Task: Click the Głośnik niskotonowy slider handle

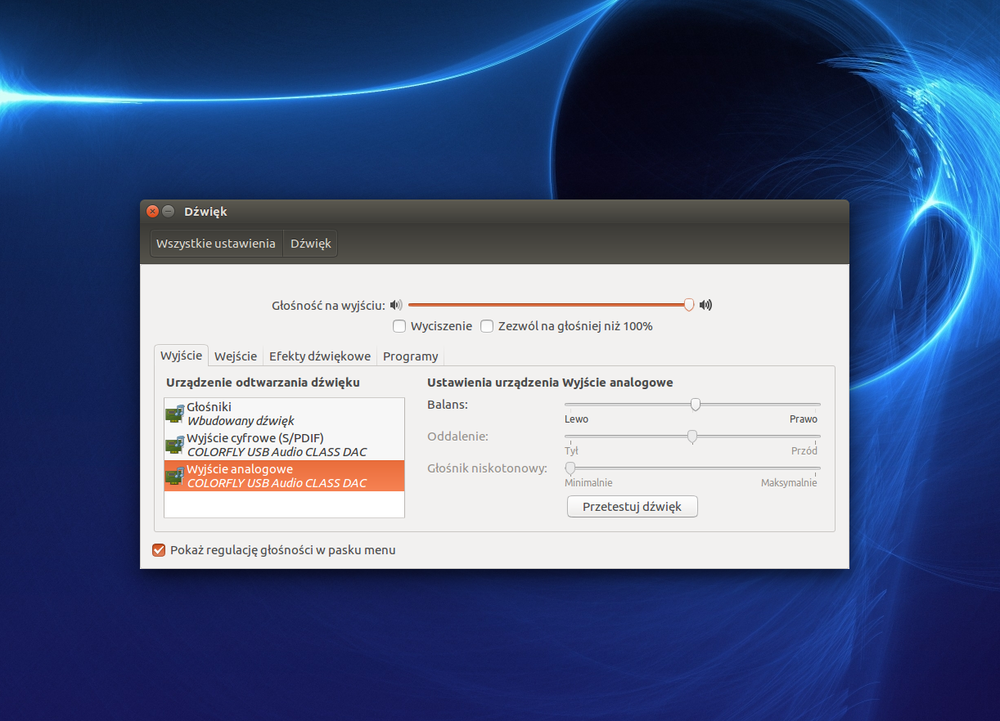Action: (x=571, y=468)
